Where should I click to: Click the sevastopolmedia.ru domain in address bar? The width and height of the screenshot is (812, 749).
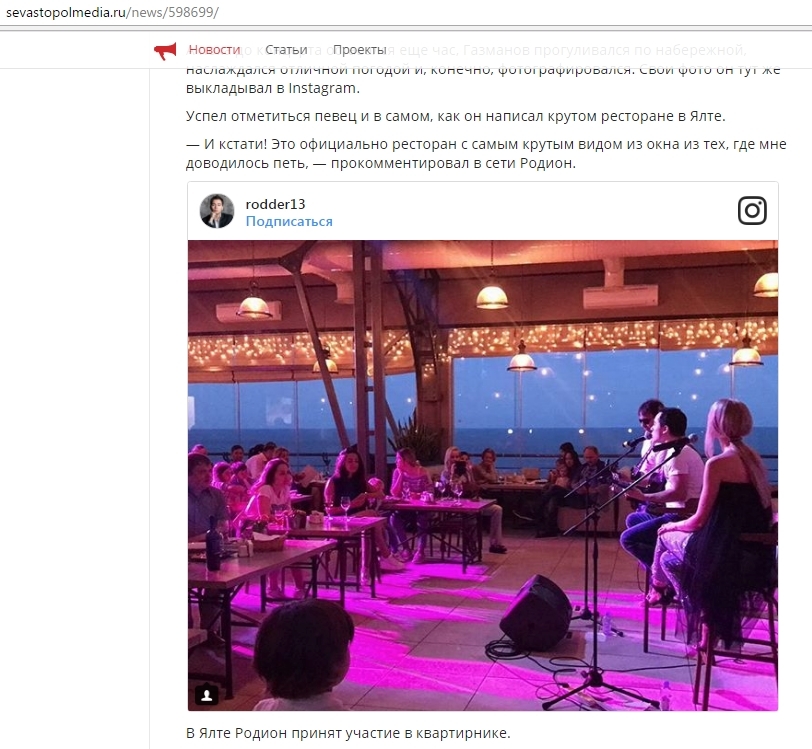tap(66, 12)
